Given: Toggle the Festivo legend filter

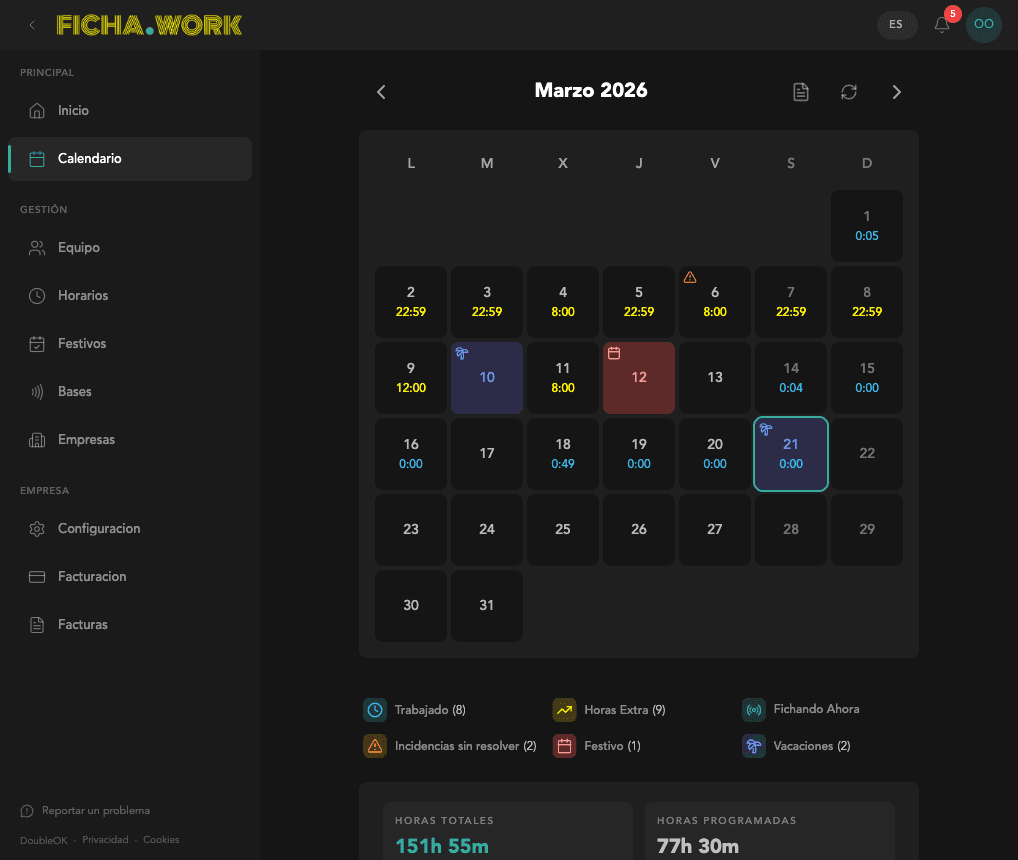Looking at the screenshot, I should pyautogui.click(x=596, y=746).
